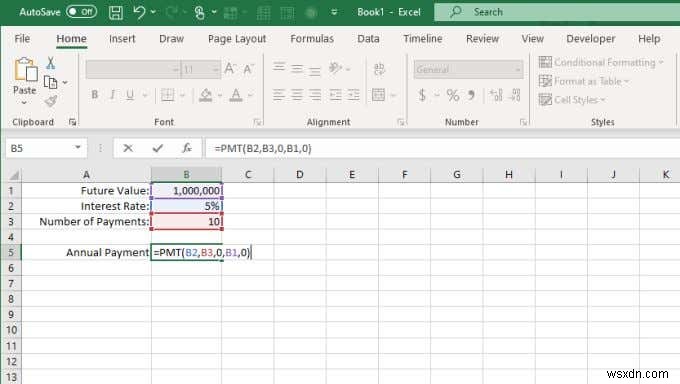The width and height of the screenshot is (680, 384).
Task: Click the Search box in title bar
Action: tap(557, 12)
